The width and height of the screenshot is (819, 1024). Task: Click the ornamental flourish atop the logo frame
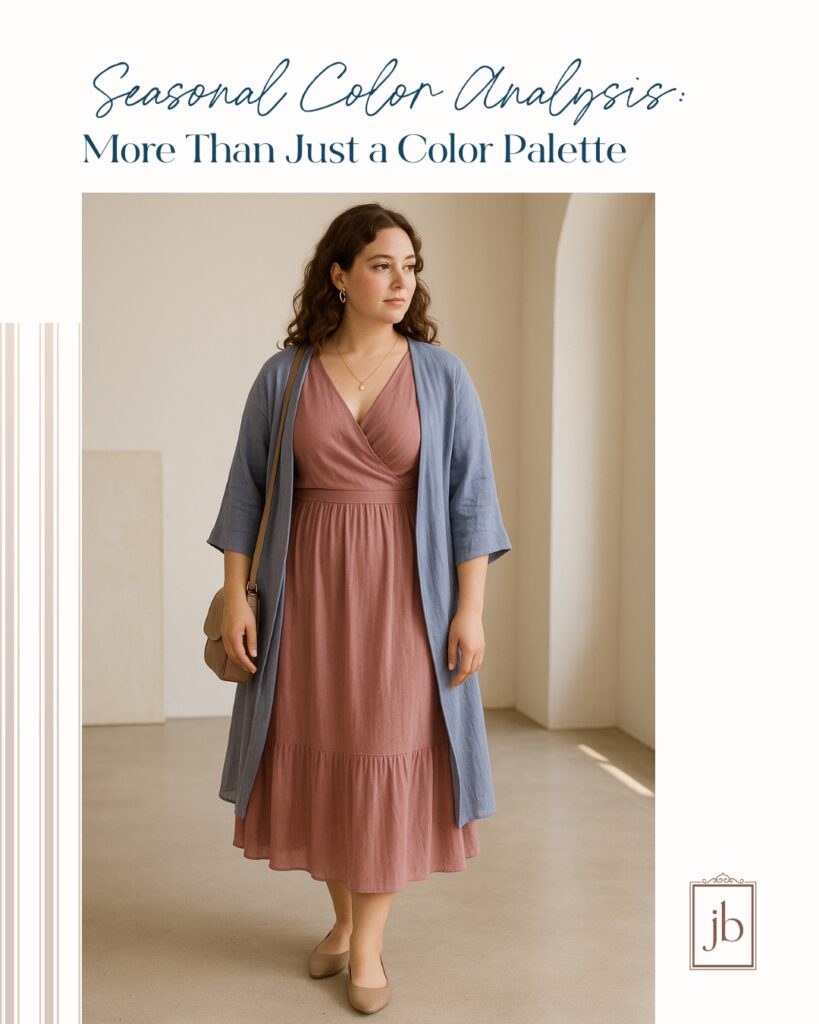pos(722,878)
